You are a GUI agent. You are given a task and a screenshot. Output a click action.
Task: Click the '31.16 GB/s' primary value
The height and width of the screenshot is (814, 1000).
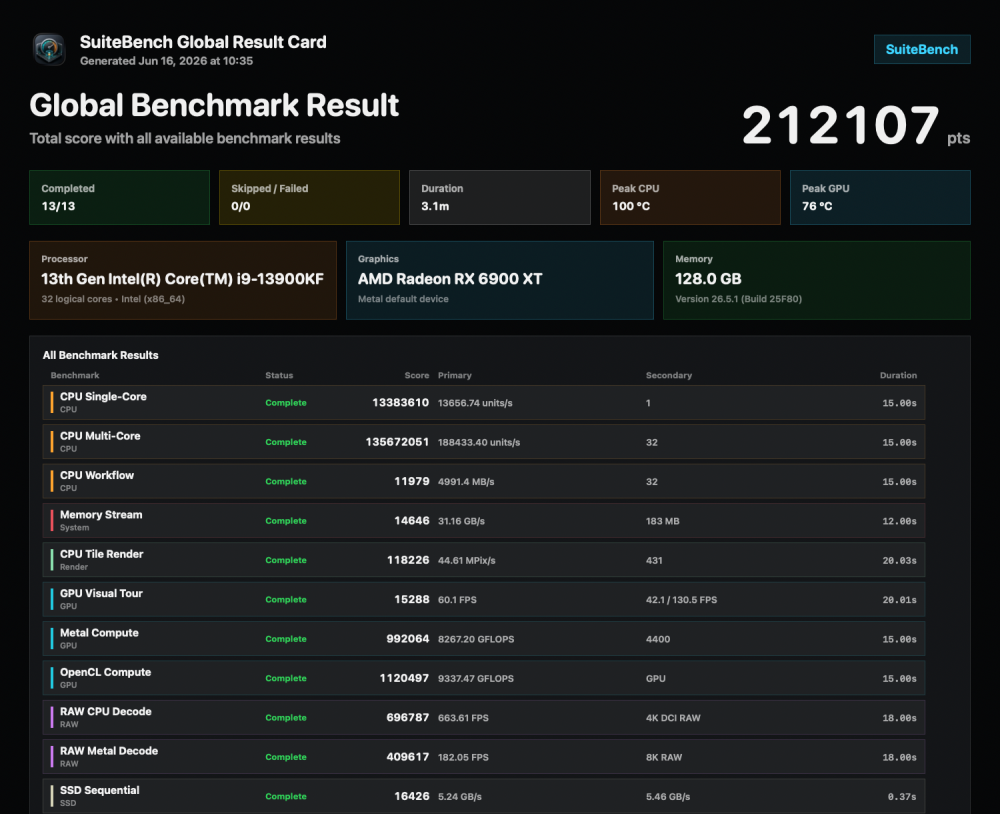click(461, 521)
